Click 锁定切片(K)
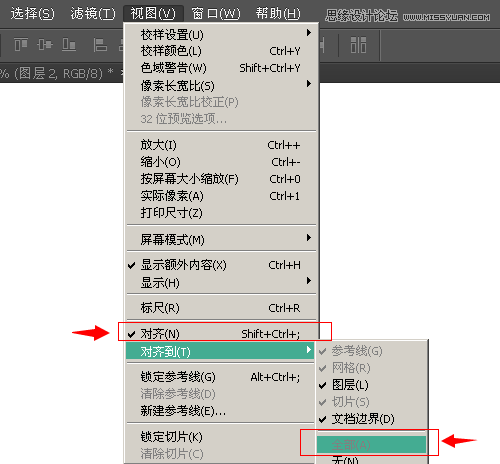Screen dimensions: 500x464 click(x=220, y=437)
